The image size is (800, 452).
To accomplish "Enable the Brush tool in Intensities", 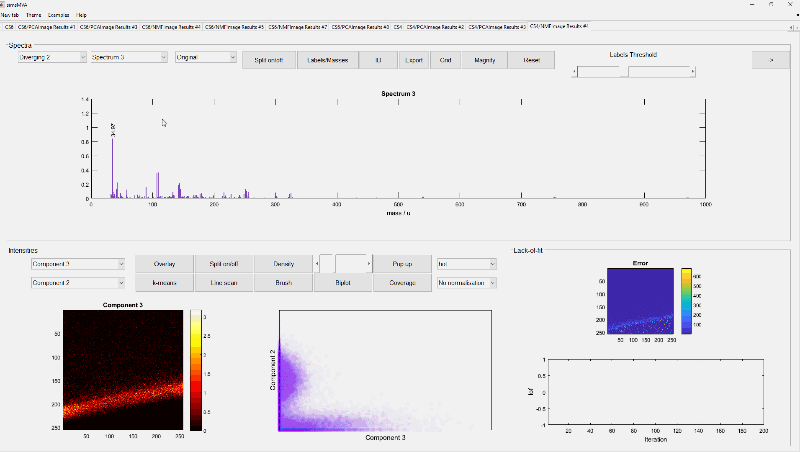I will coord(283,283).
